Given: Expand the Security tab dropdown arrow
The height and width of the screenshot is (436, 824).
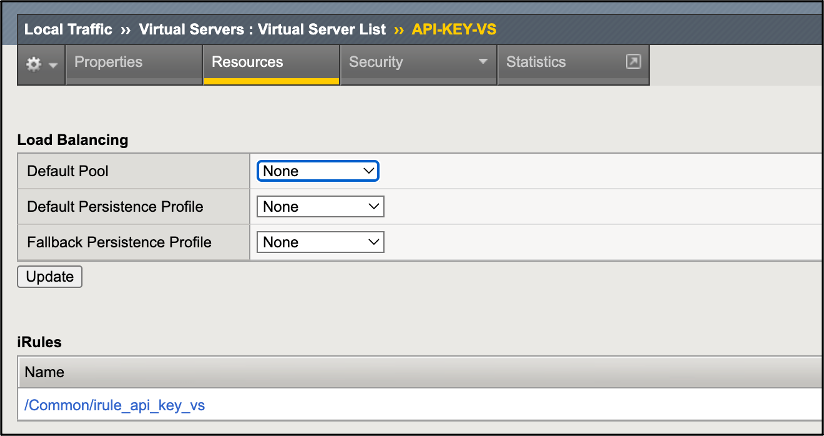Looking at the screenshot, I should (x=484, y=62).
